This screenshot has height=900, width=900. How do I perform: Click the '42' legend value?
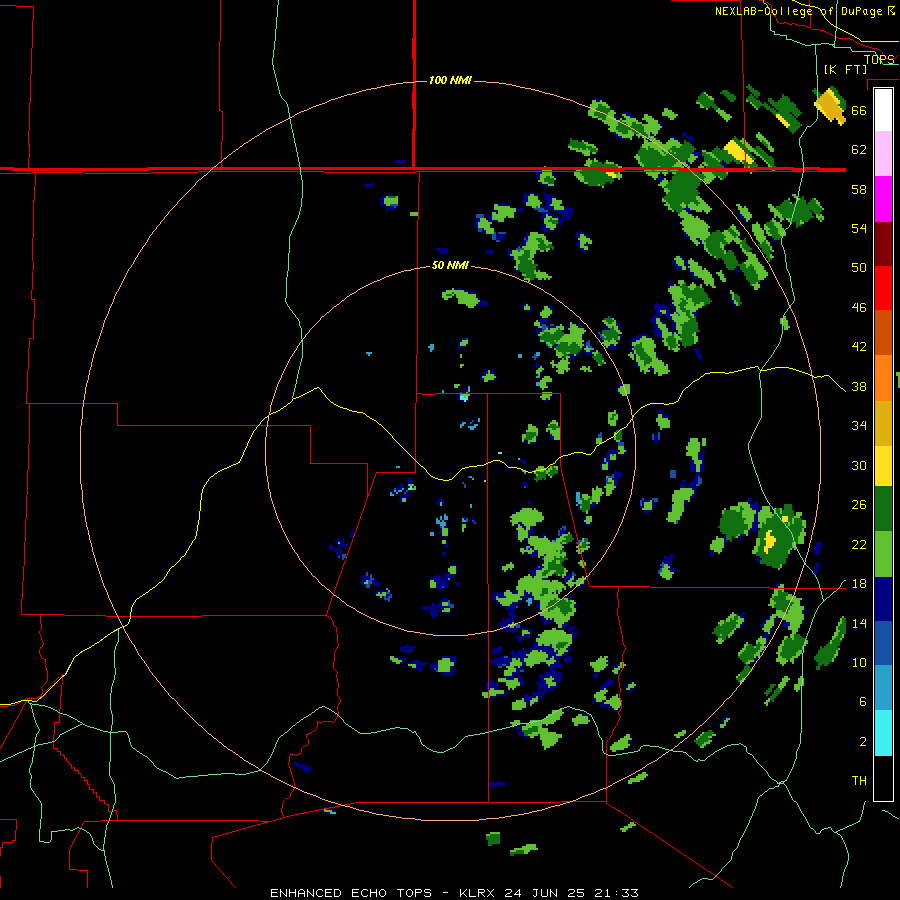point(859,347)
